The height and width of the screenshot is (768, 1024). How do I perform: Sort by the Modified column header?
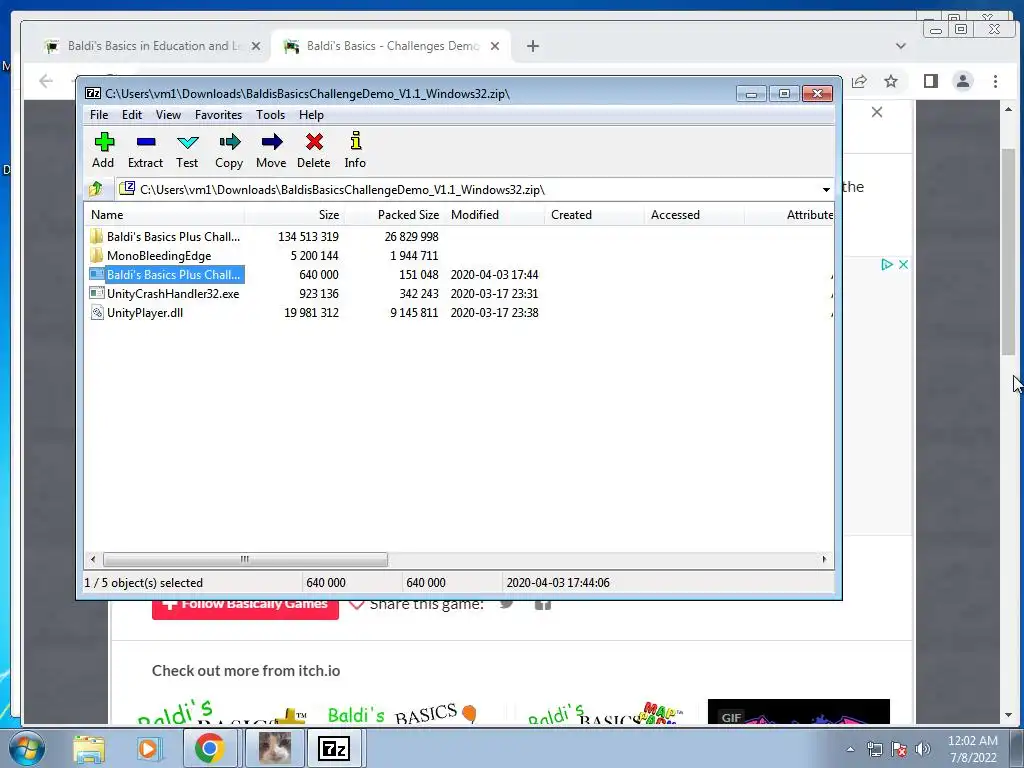point(494,215)
